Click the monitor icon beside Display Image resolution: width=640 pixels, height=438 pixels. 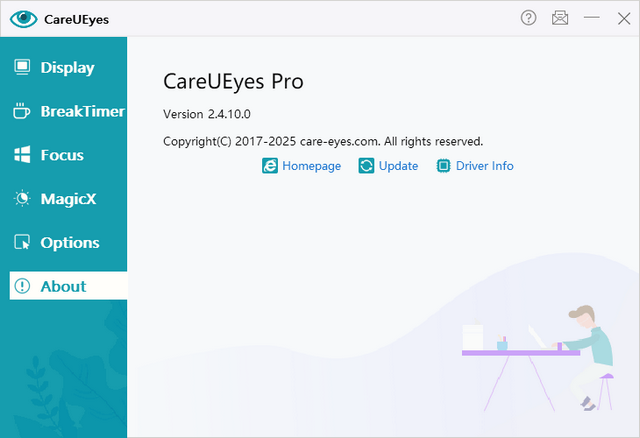click(22, 68)
